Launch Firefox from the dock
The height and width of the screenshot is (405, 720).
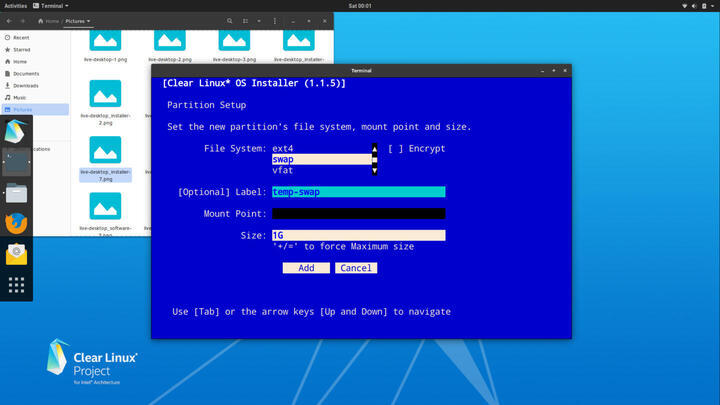click(x=17, y=224)
